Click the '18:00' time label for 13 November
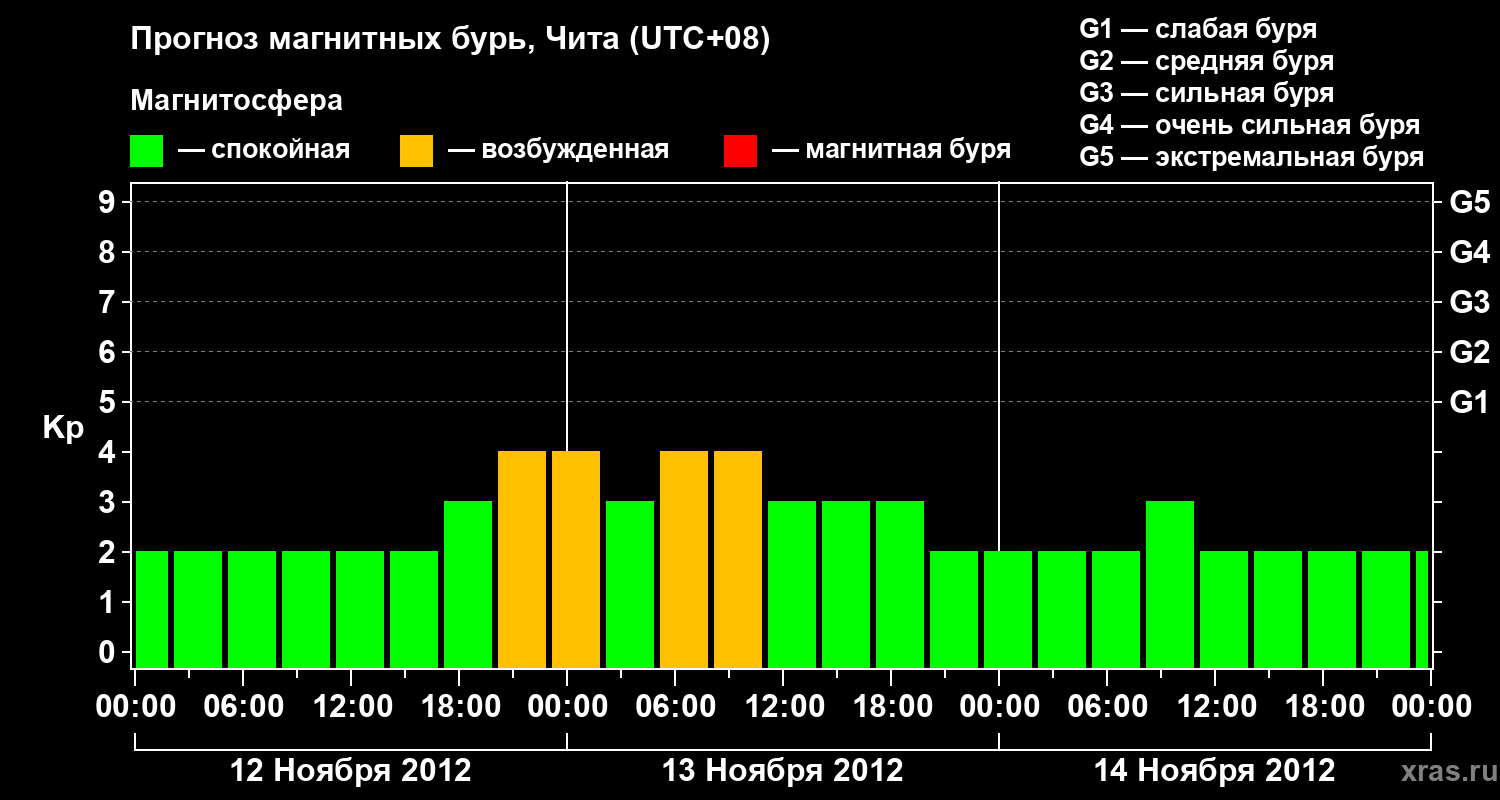 pos(891,707)
